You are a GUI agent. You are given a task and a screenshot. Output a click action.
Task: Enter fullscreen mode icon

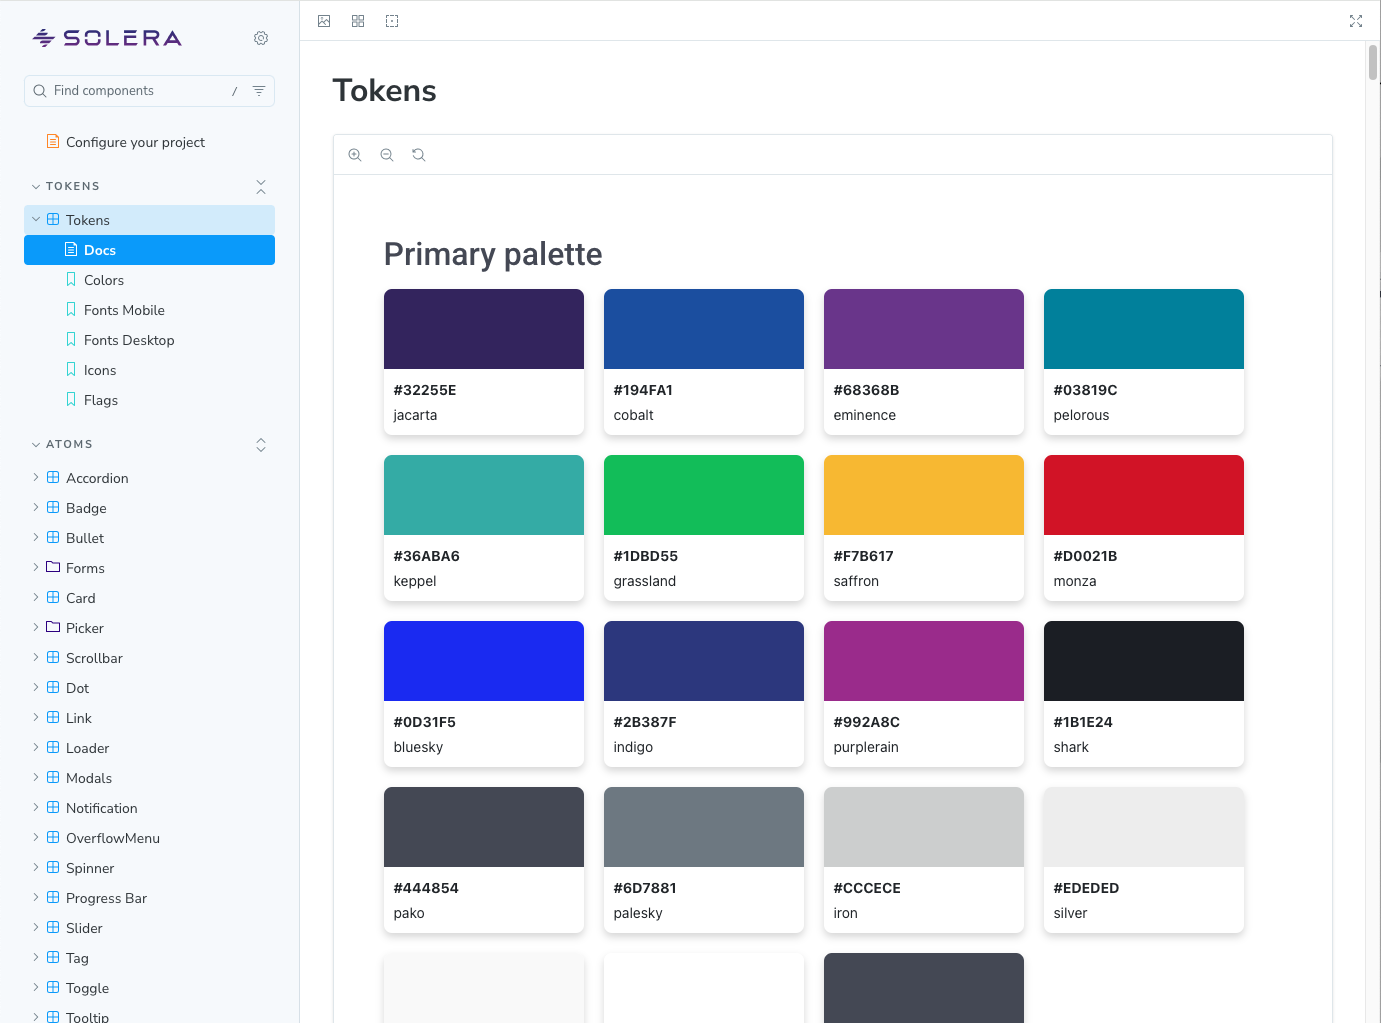coord(1356,21)
